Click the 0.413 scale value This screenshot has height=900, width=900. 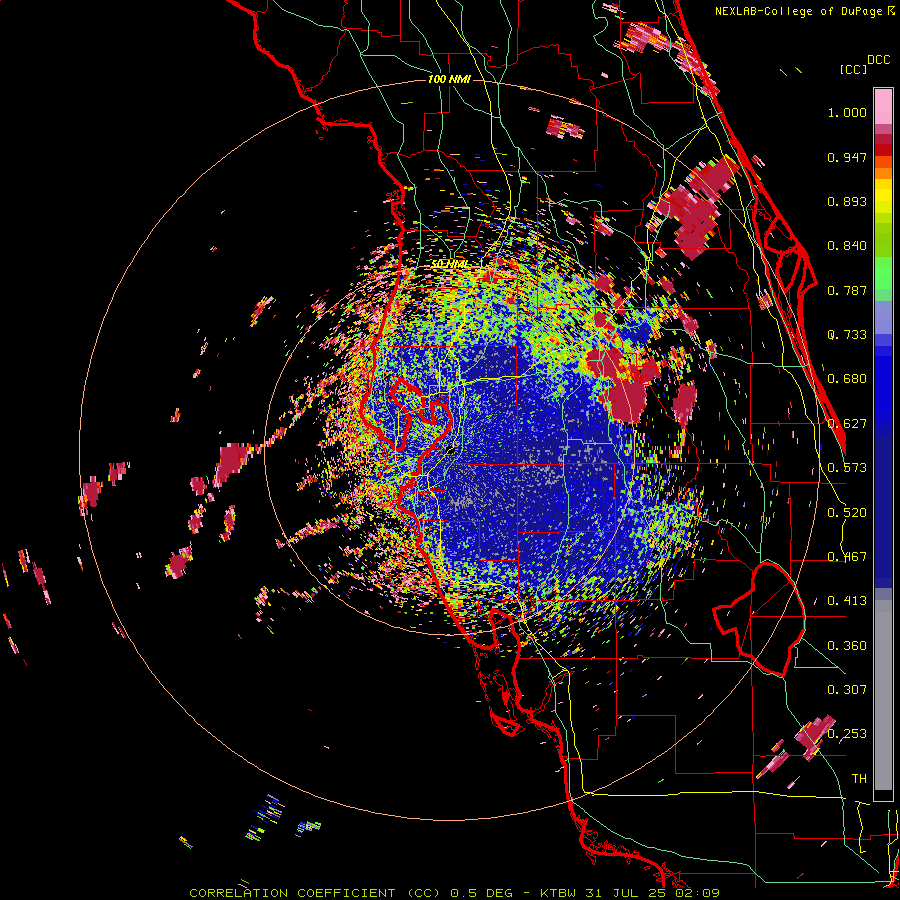[847, 601]
